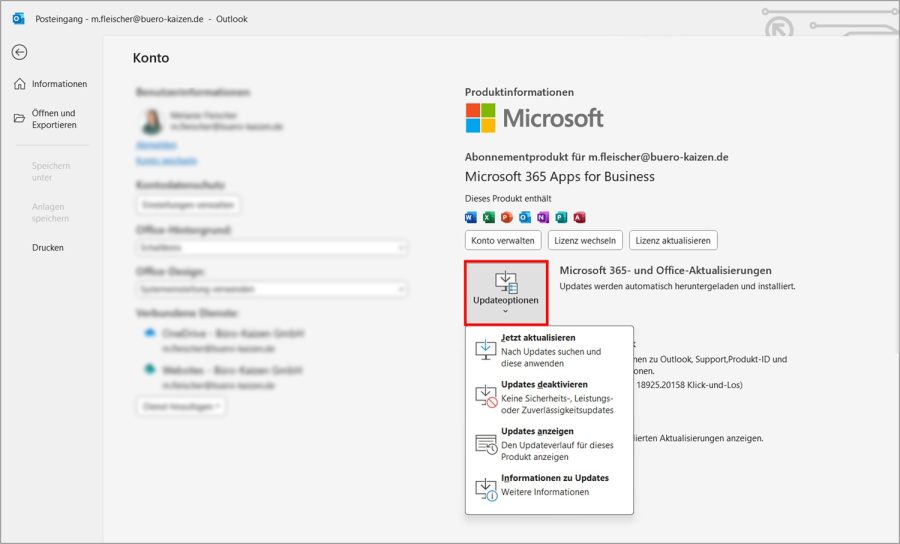Click the Microsoft 365- und Office-Aktualisierungen heading

click(665, 270)
